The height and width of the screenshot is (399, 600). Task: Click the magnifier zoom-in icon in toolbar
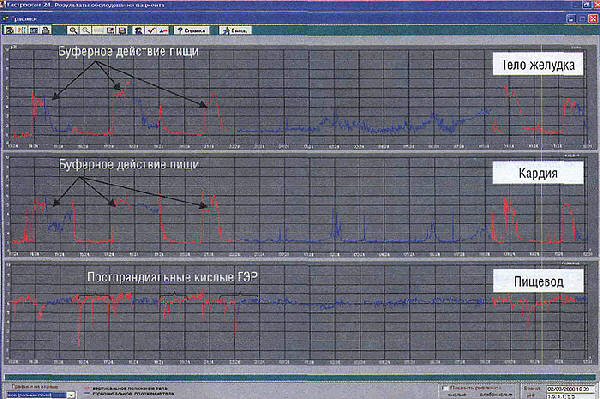[73, 30]
